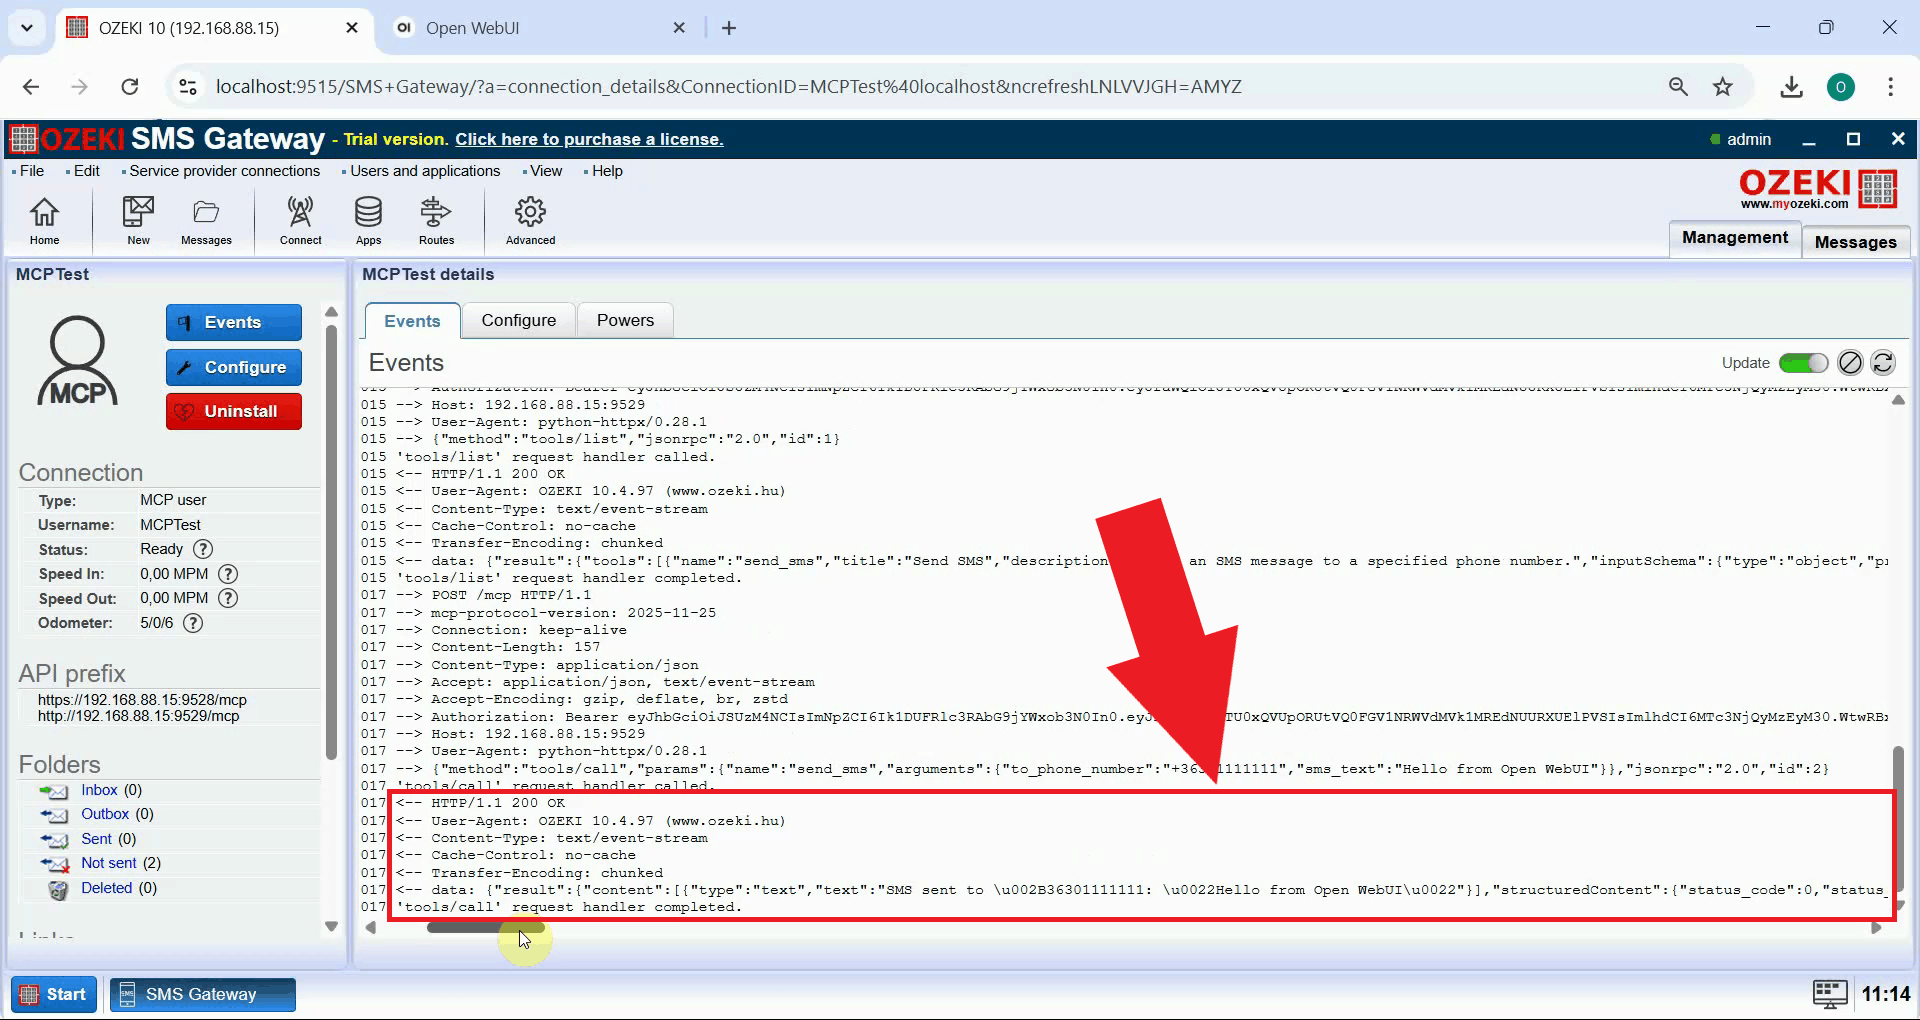Viewport: 1920px width, 1020px height.
Task: Click the Not sent folder envelope icon
Action: point(54,864)
